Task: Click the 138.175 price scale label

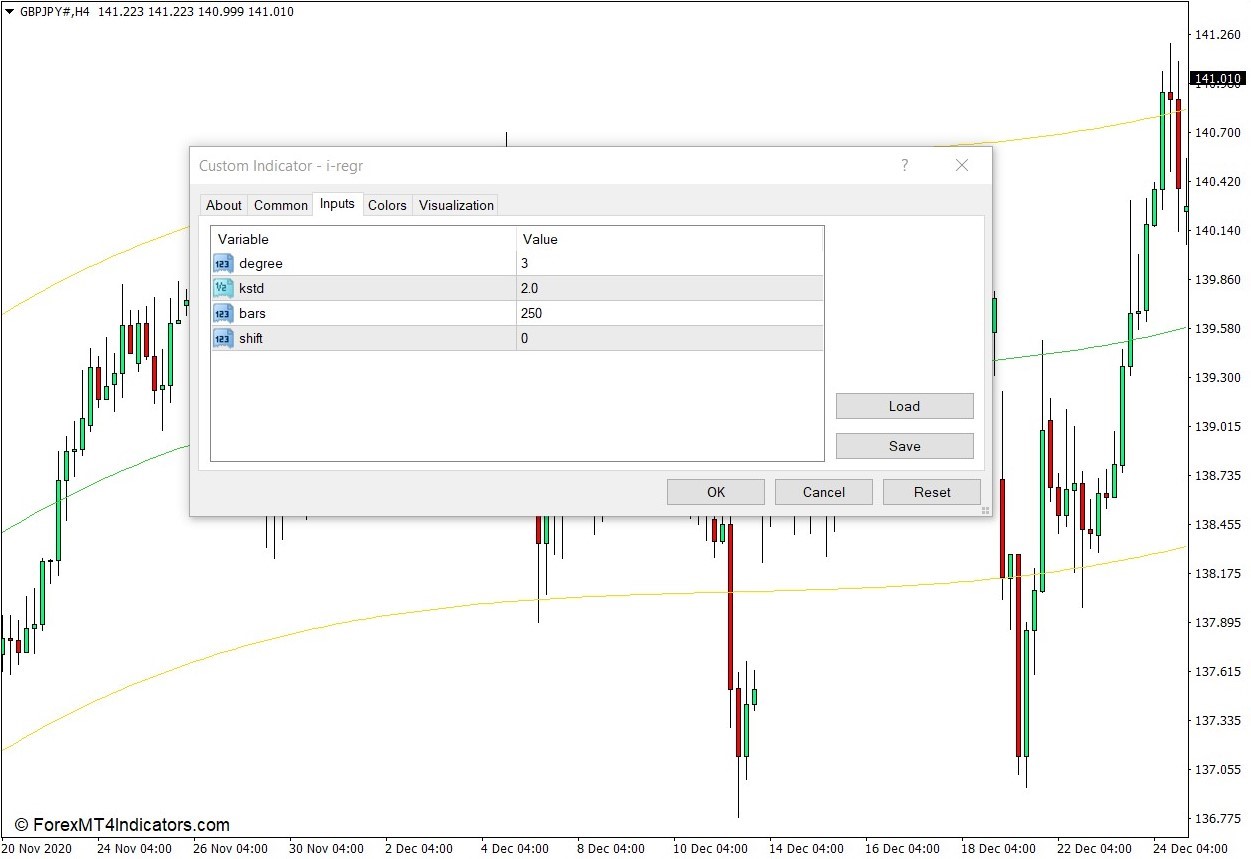Action: 1218,574
